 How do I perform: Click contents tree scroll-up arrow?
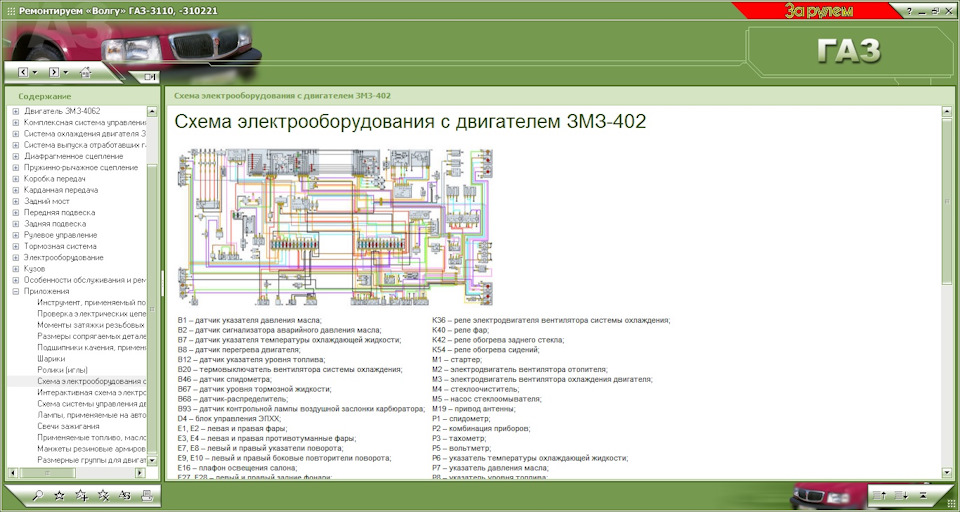coord(152,112)
